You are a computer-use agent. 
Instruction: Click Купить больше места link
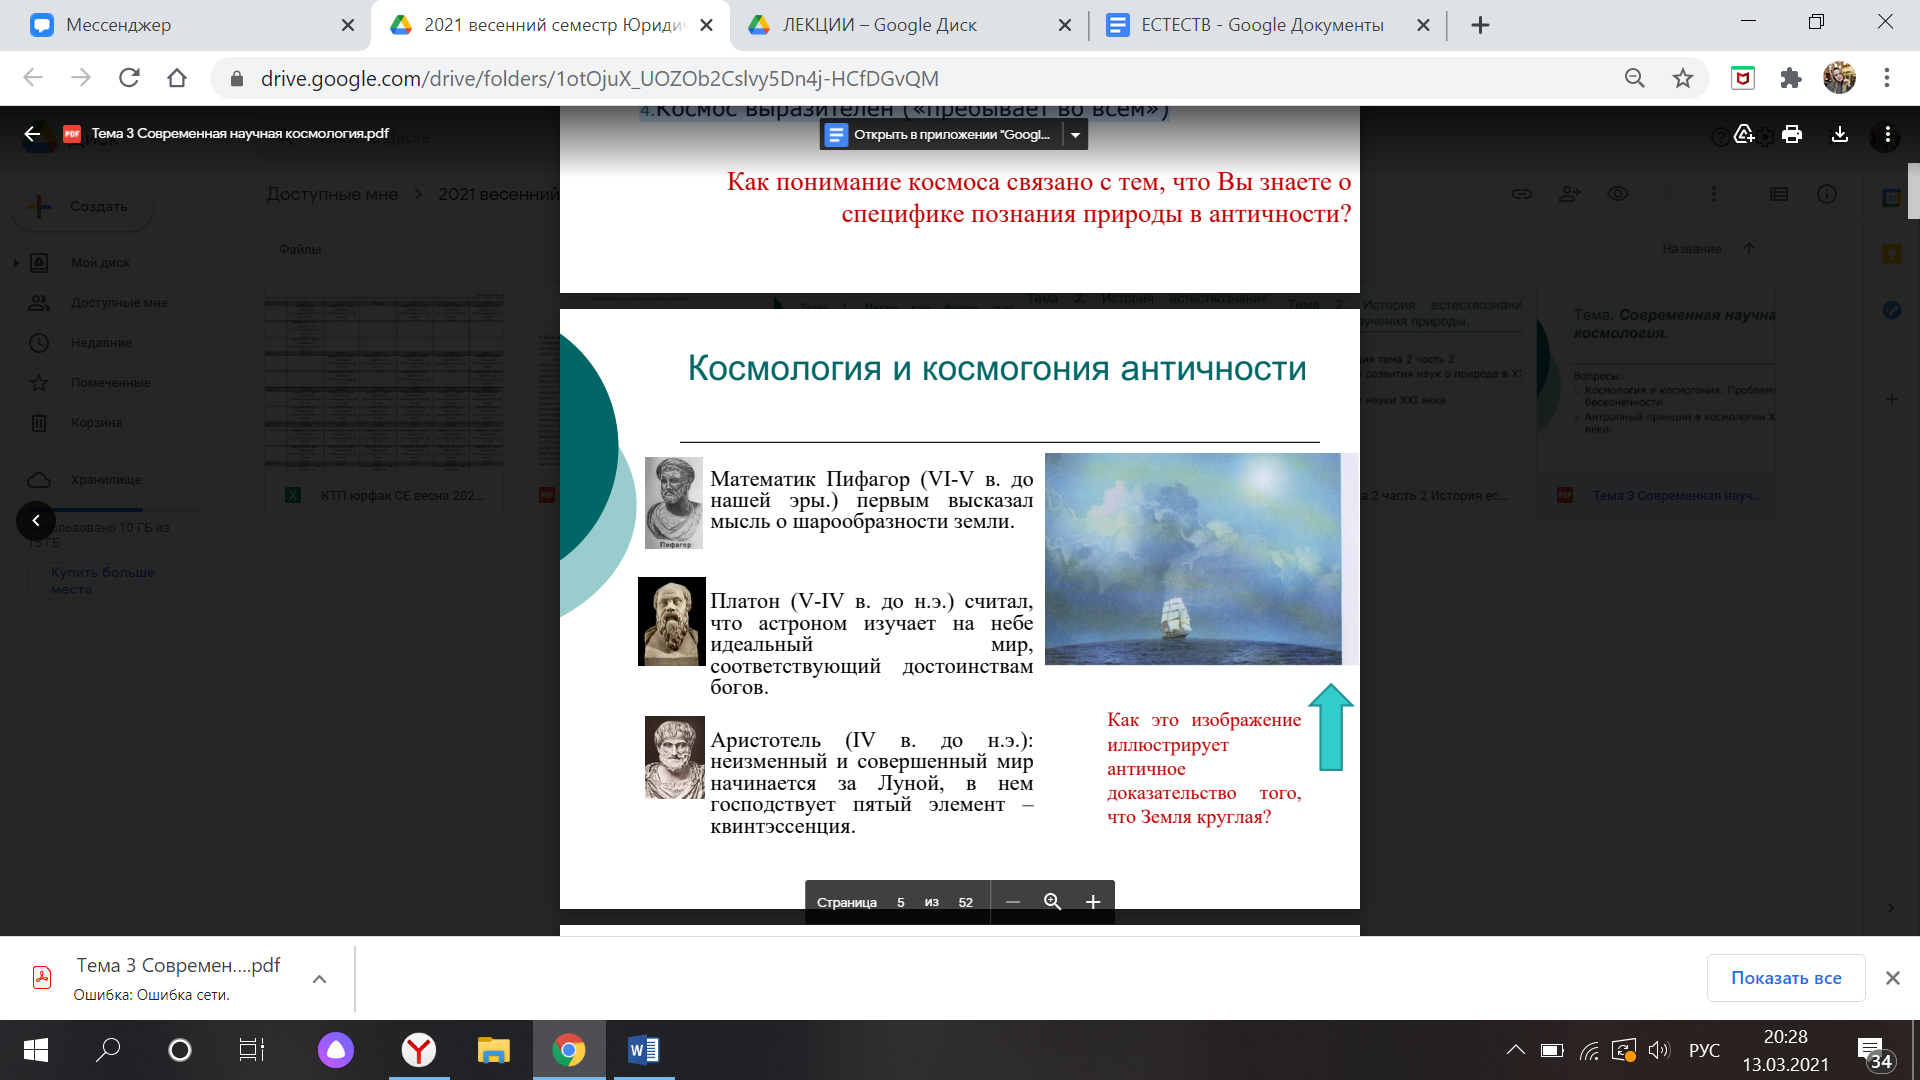pos(113,581)
